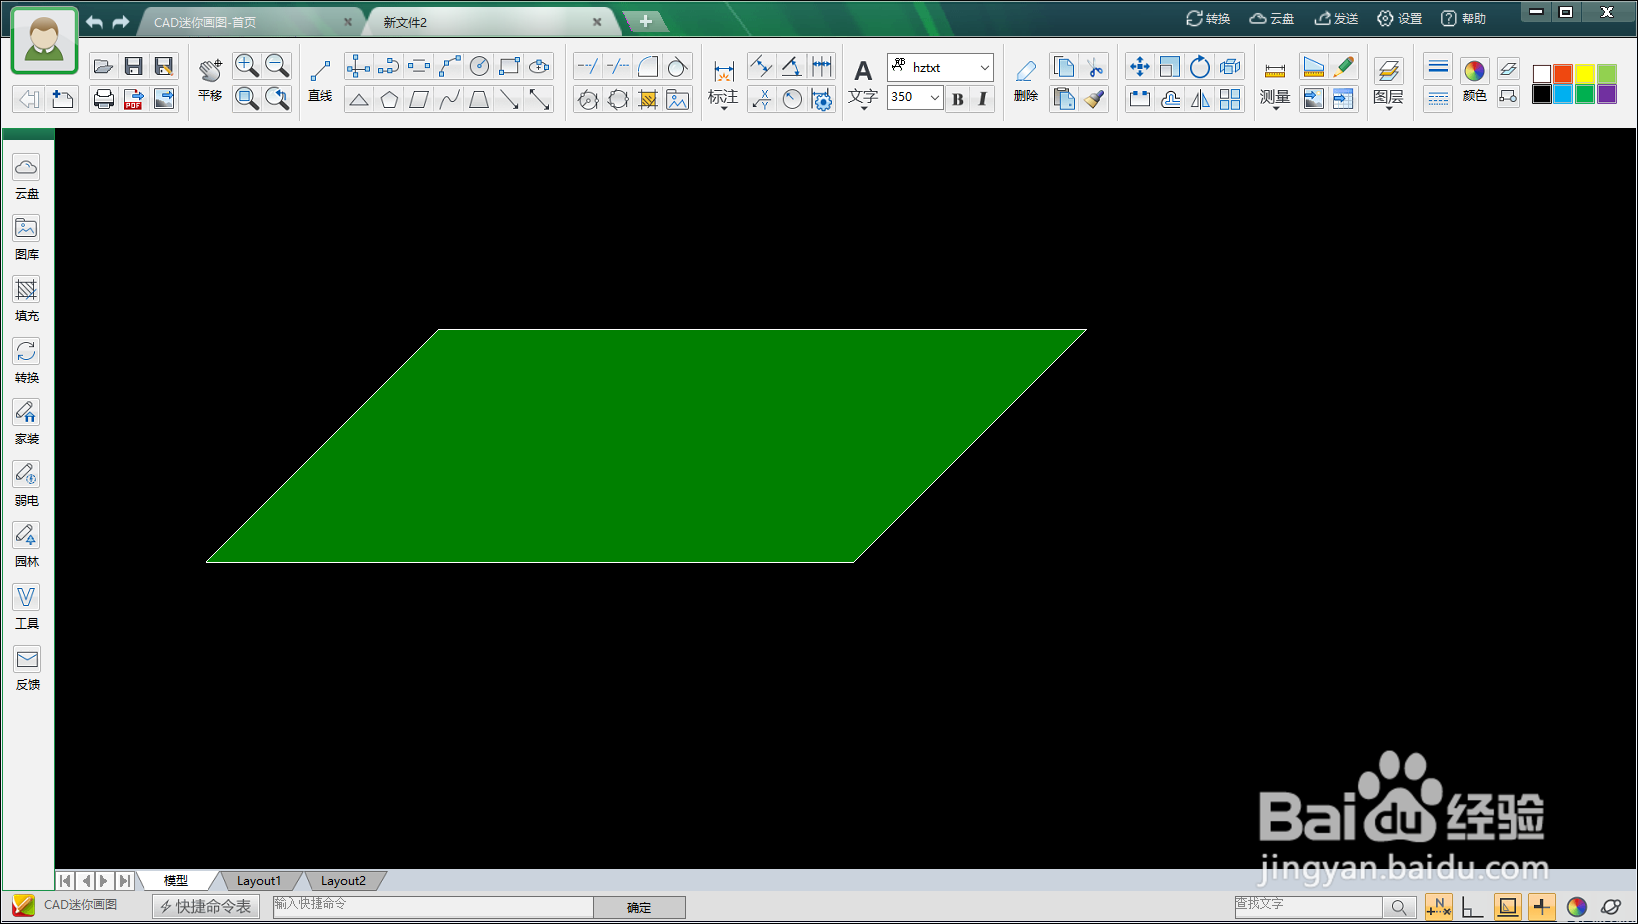
Task: Open 设置 settings in title bar
Action: (1400, 19)
